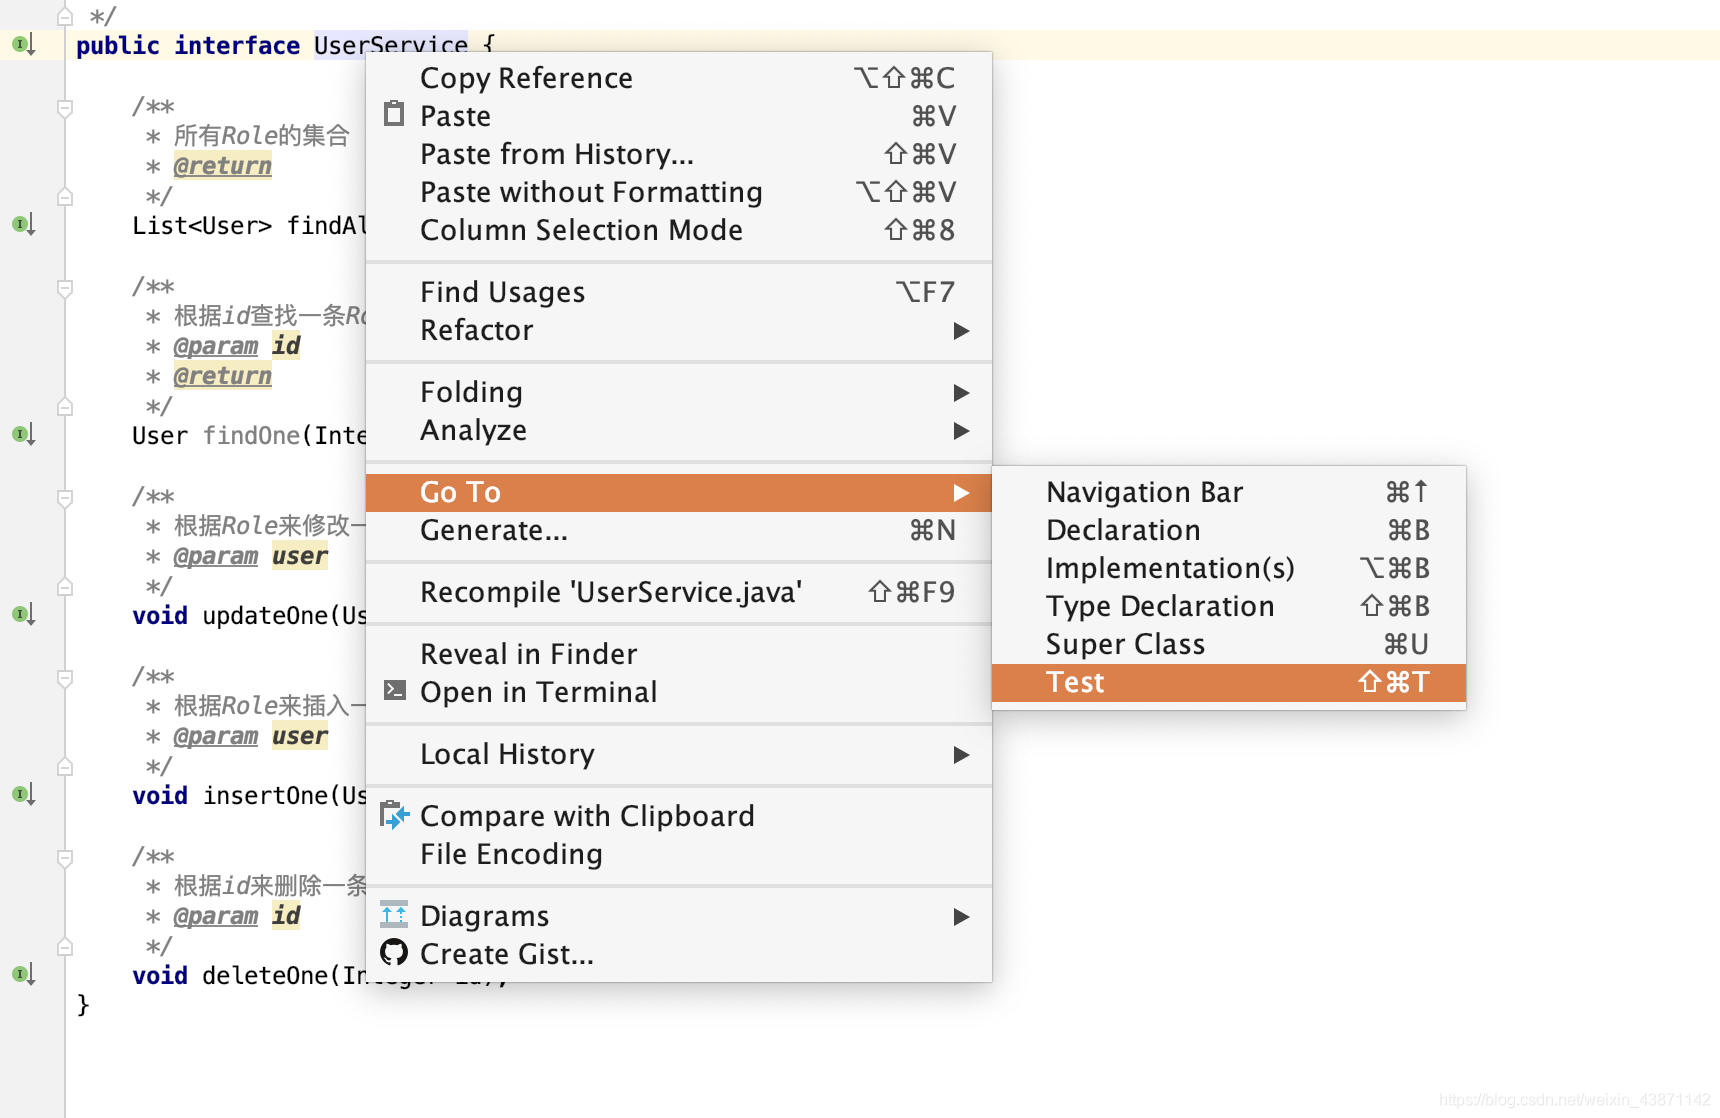
Task: Enable Column Selection Mode
Action: pyautogui.click(x=679, y=230)
